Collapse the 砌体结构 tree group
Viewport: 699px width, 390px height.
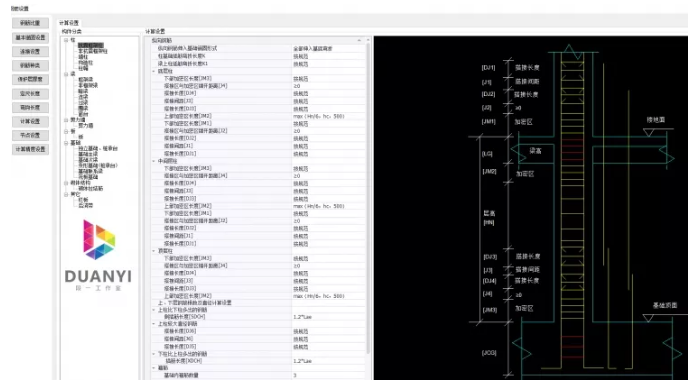pyautogui.click(x=66, y=183)
